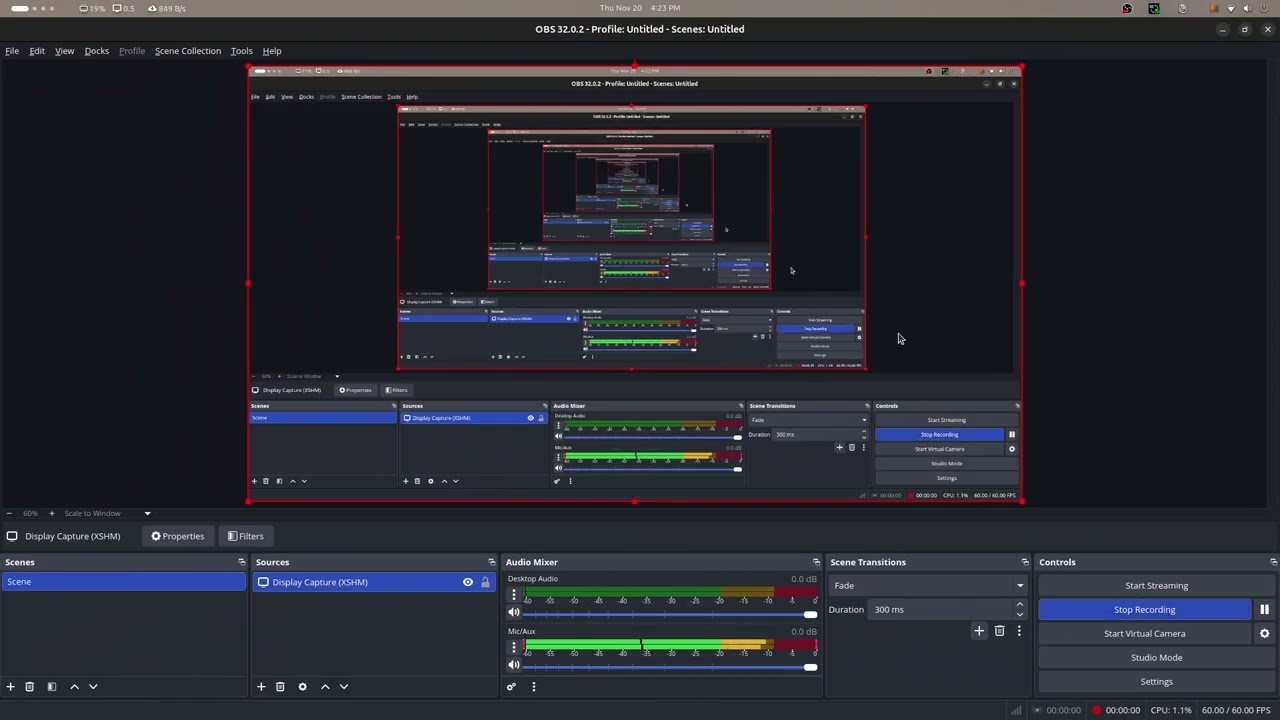Click the 849 B/s network indicator
Screen dimensions: 1280x720
click(166, 8)
